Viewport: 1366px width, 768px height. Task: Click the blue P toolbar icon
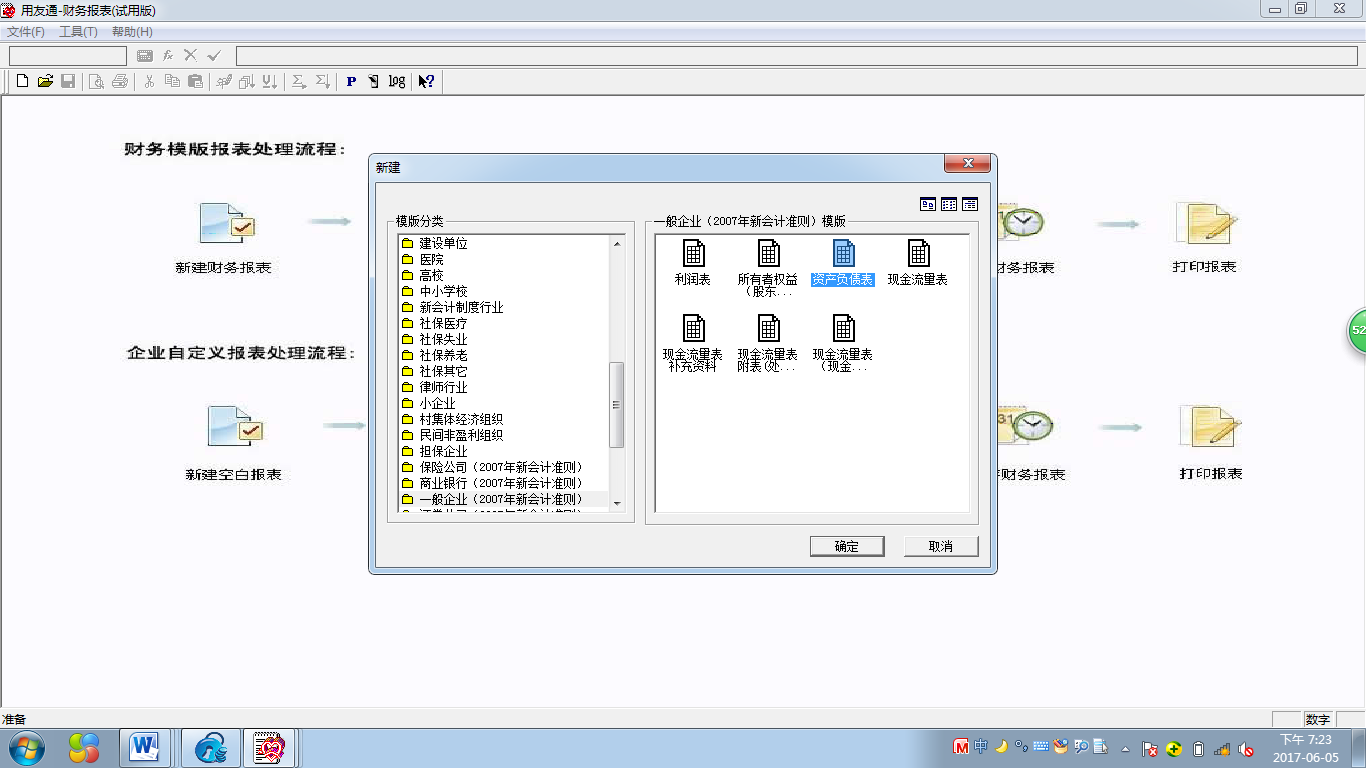[x=351, y=81]
